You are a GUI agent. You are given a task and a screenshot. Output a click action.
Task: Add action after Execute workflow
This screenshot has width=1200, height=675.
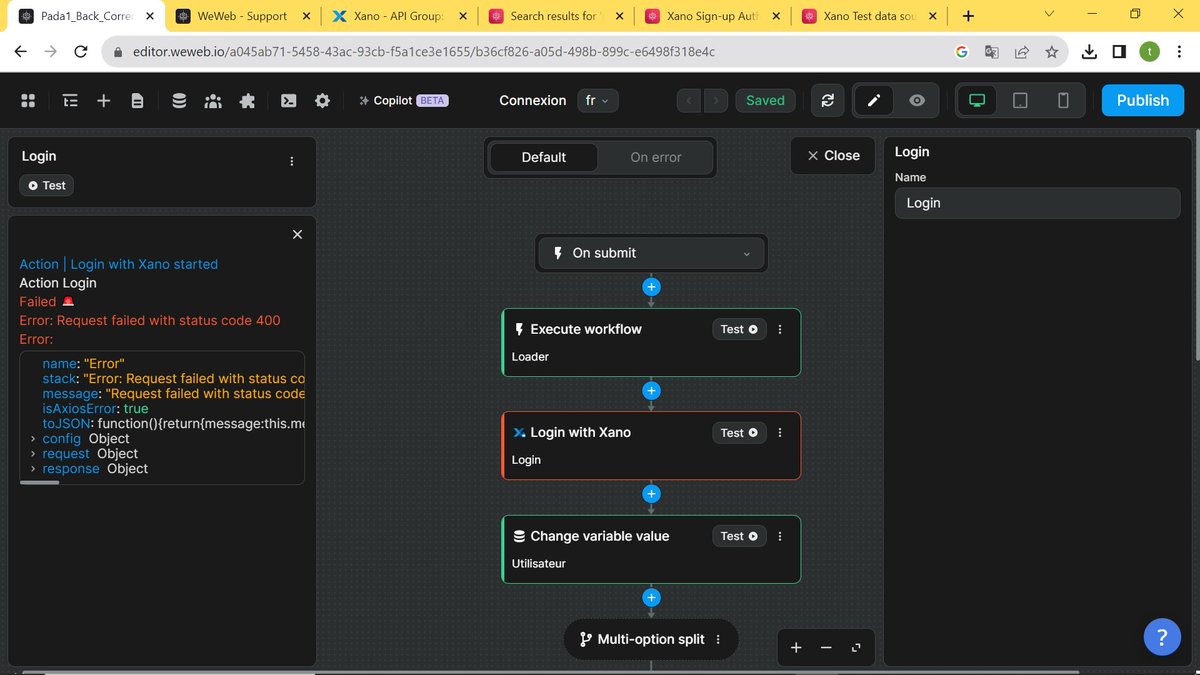(651, 390)
